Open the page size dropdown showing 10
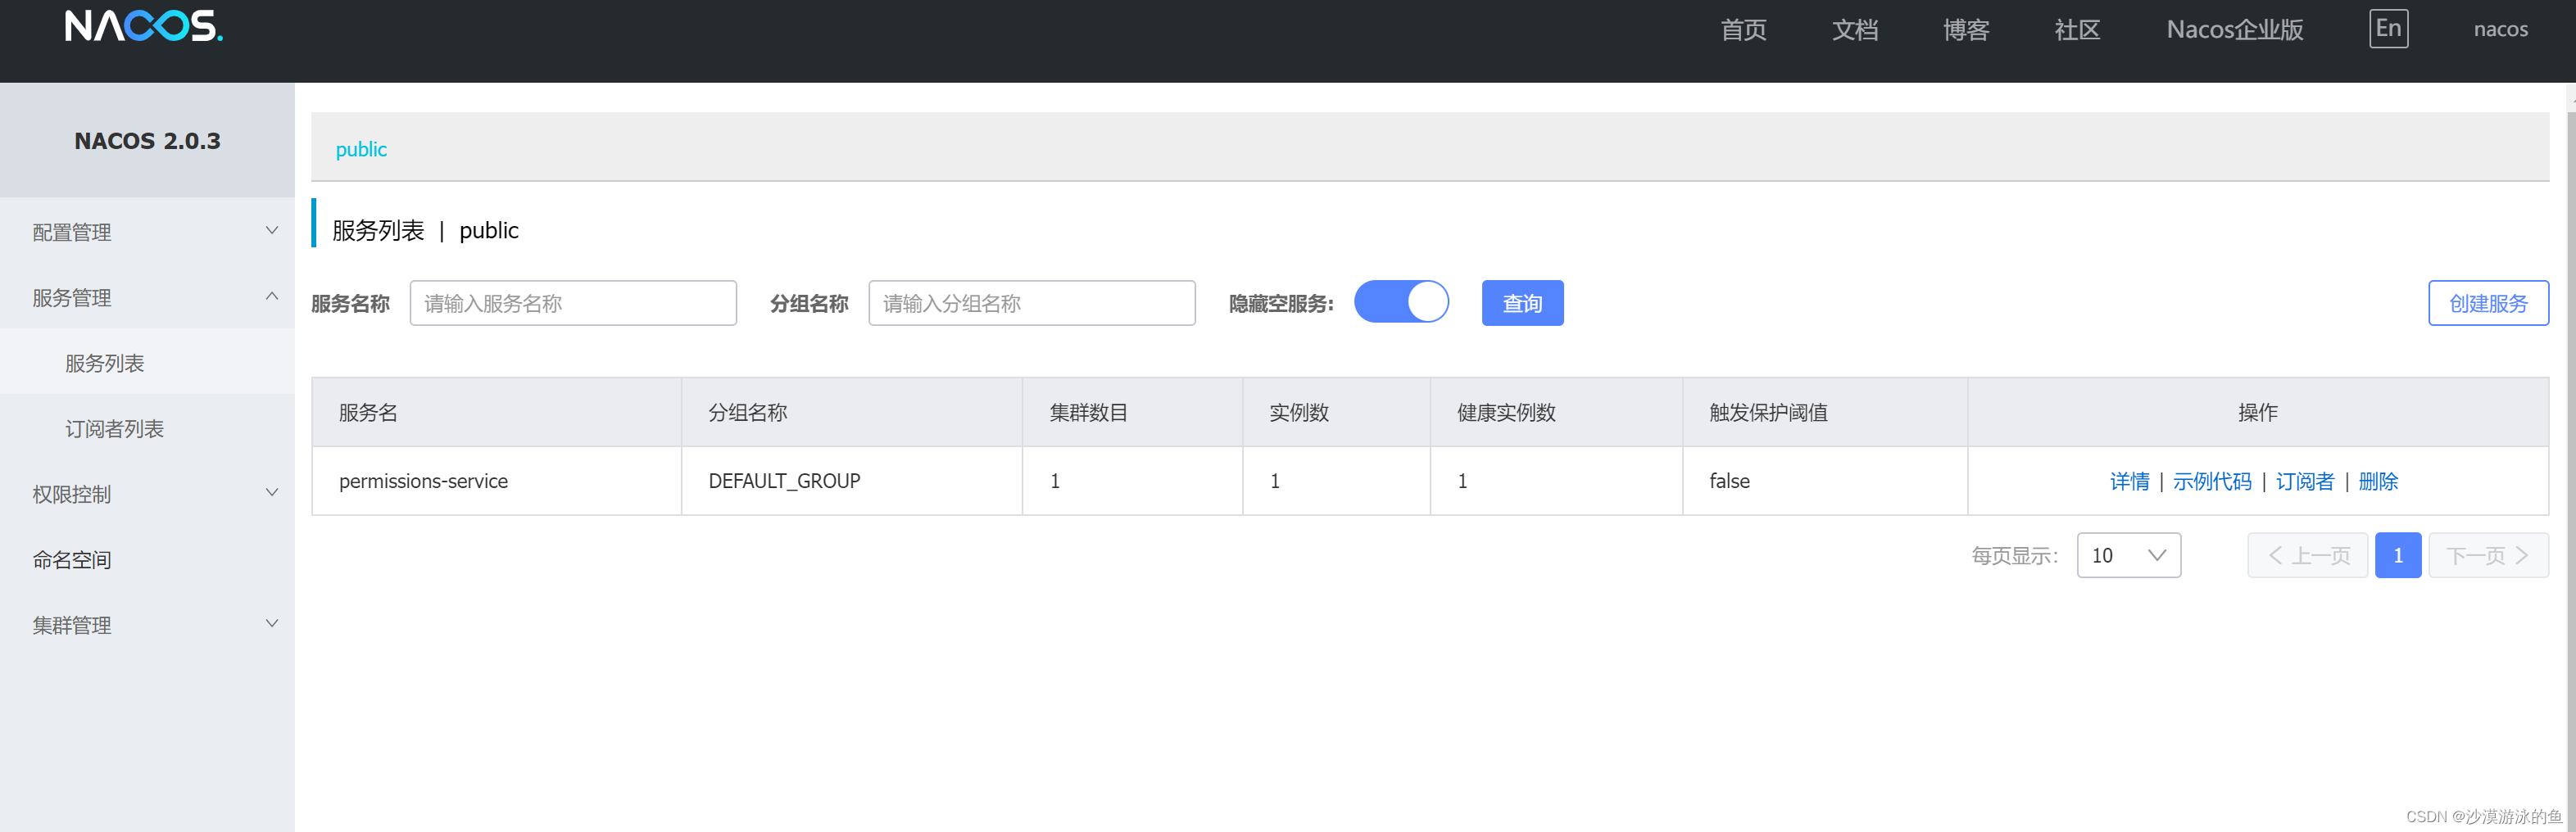The image size is (2576, 832). coord(2128,555)
